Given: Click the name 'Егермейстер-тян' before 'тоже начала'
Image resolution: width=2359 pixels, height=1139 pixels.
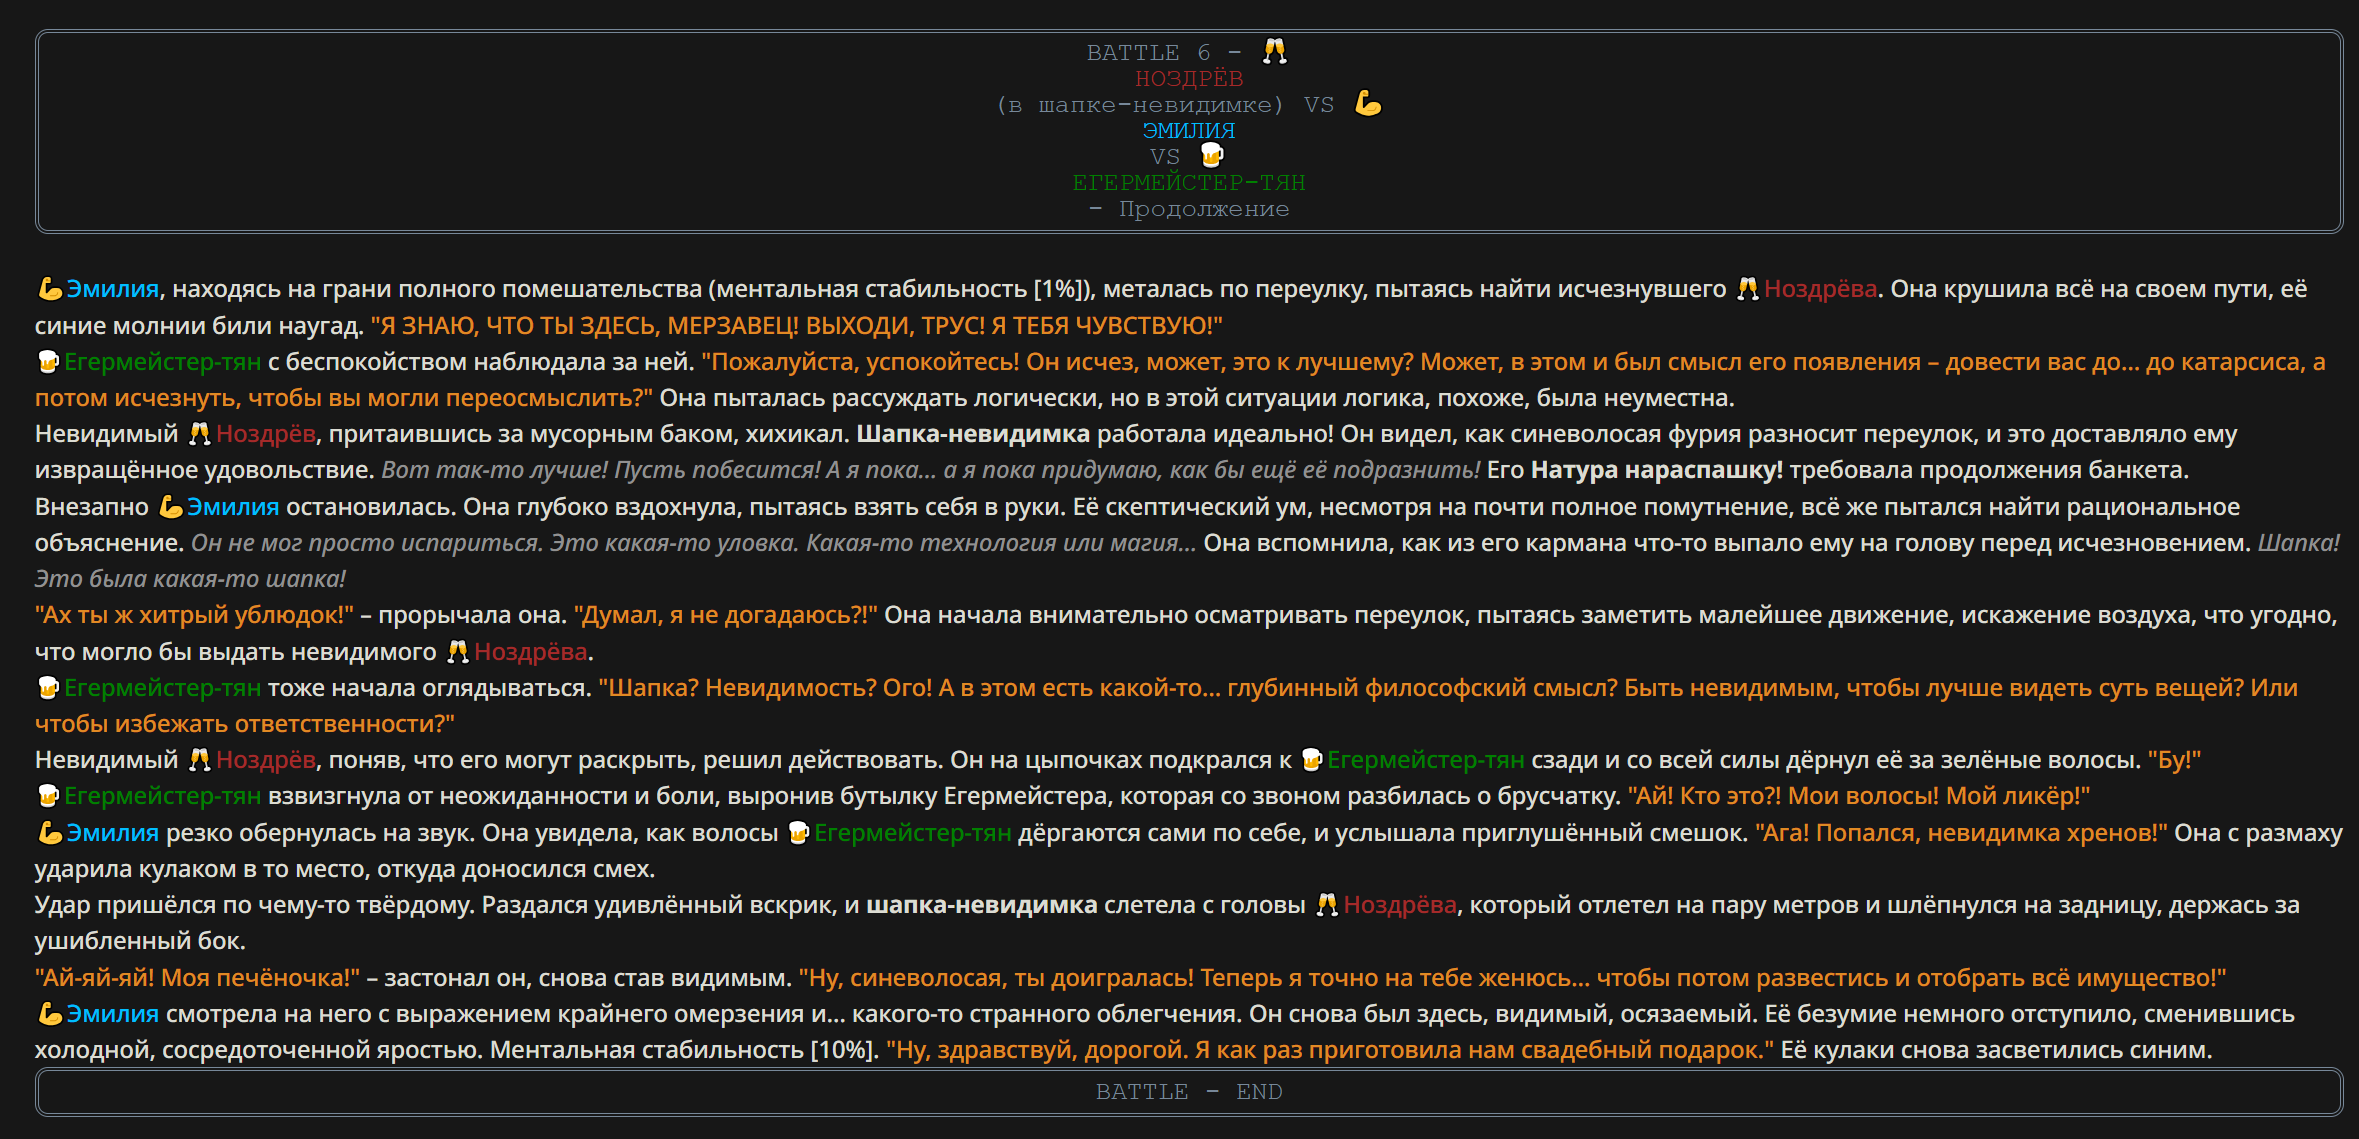Looking at the screenshot, I should tap(162, 688).
